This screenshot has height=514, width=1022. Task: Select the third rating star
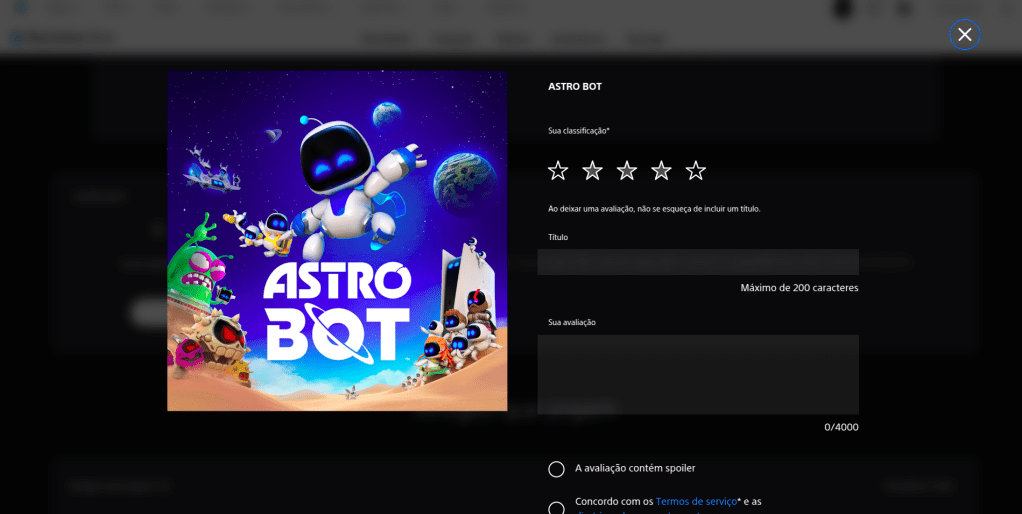click(627, 171)
